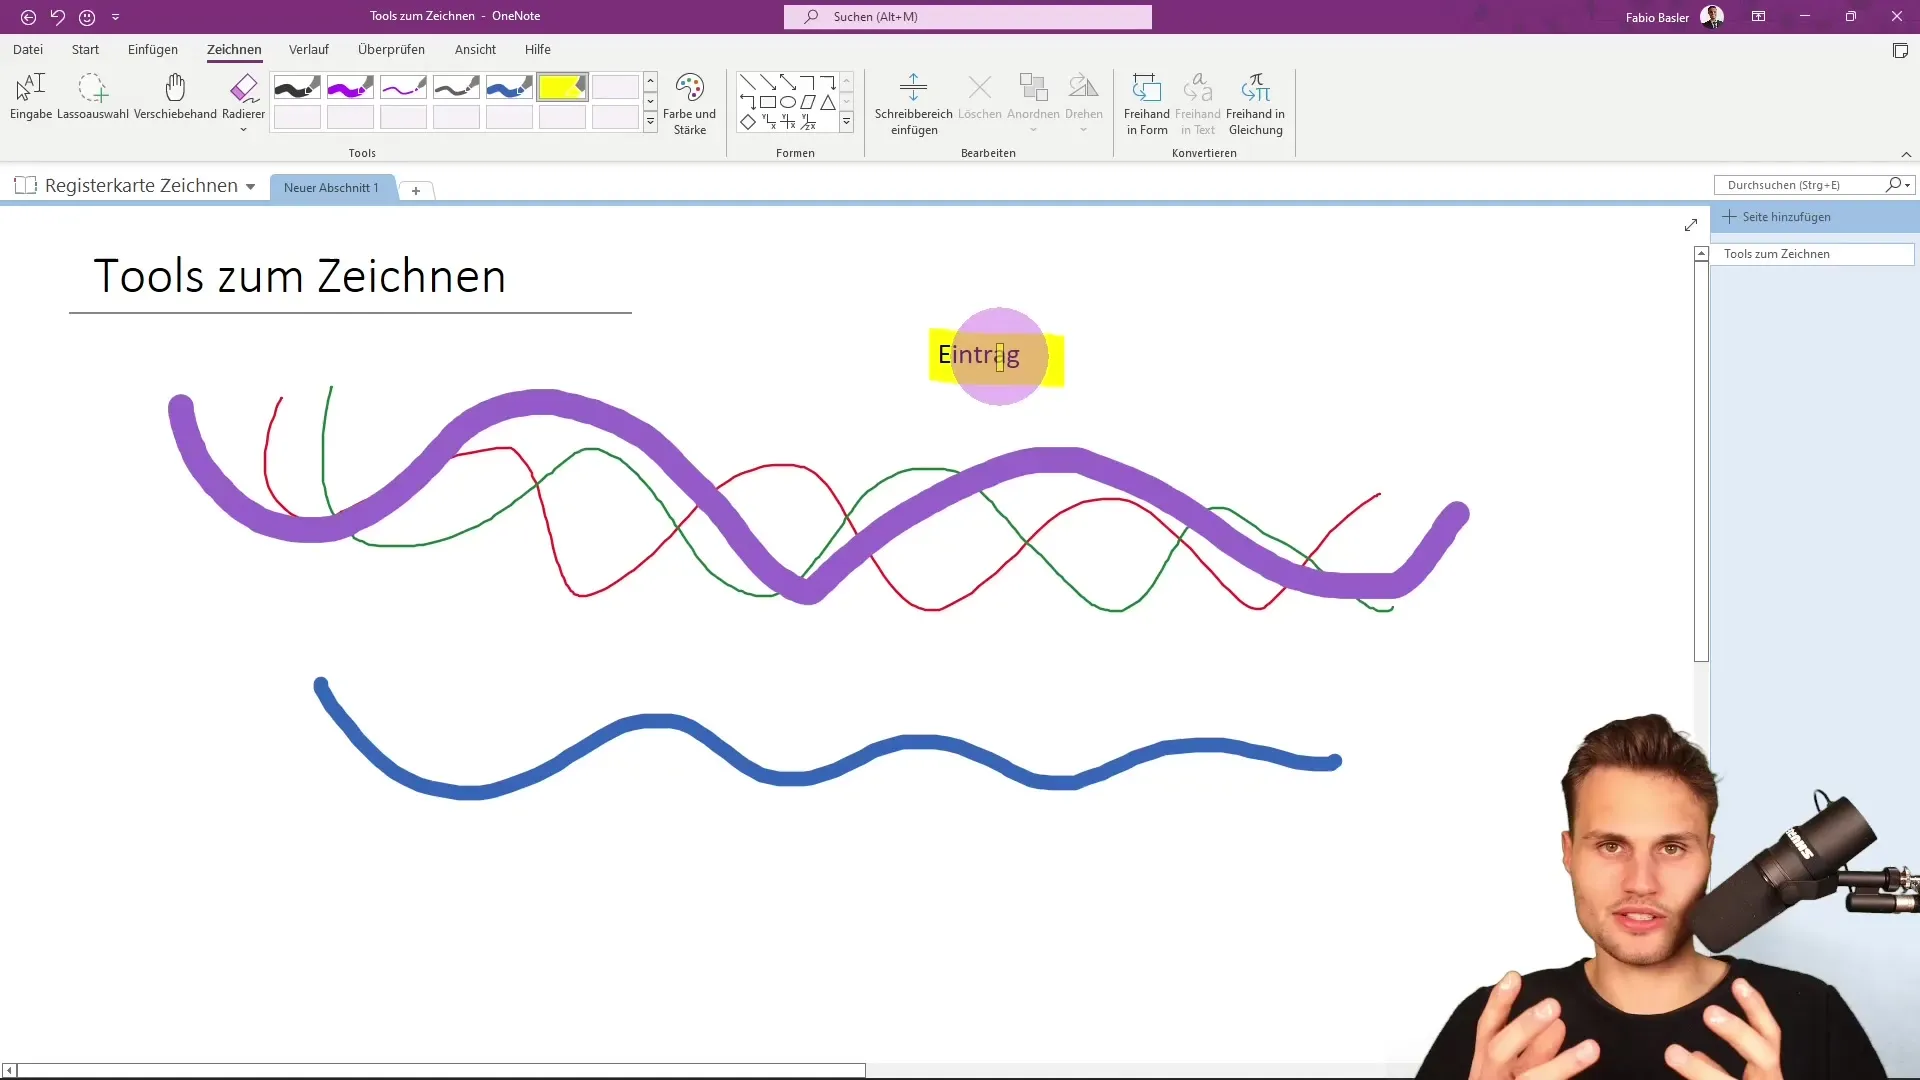Image resolution: width=1920 pixels, height=1080 pixels.
Task: Expand the Formen shapes gallery
Action: click(846, 121)
